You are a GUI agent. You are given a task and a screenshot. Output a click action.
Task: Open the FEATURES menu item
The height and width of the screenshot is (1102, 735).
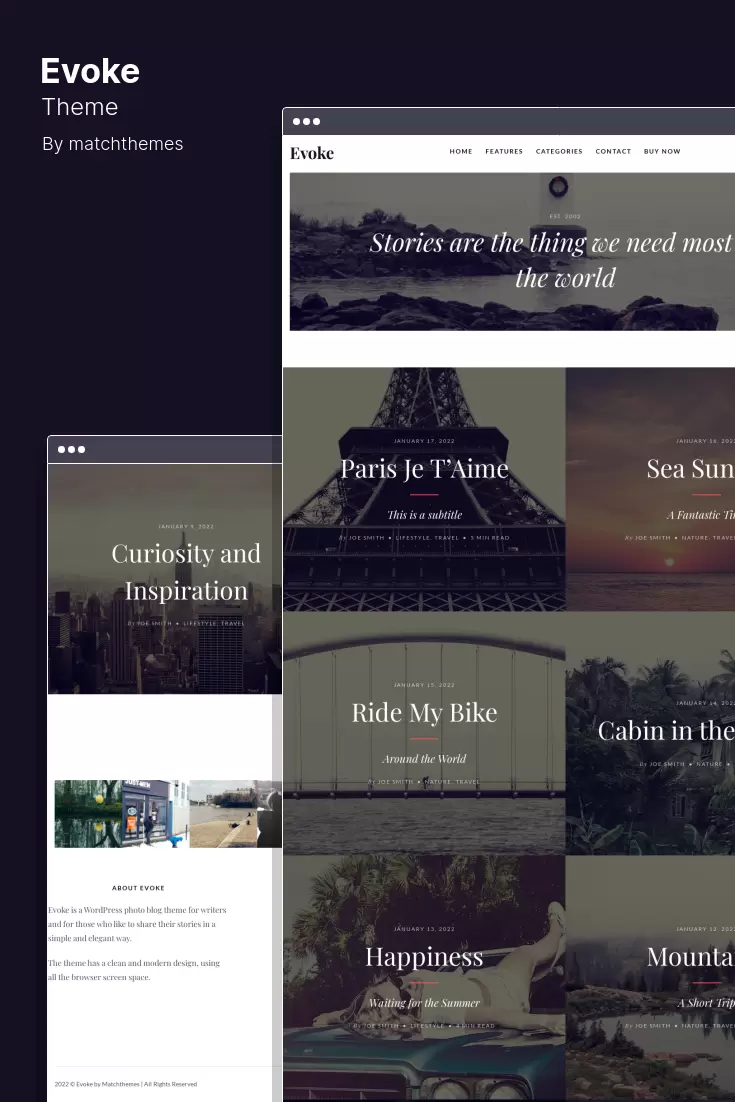point(504,151)
